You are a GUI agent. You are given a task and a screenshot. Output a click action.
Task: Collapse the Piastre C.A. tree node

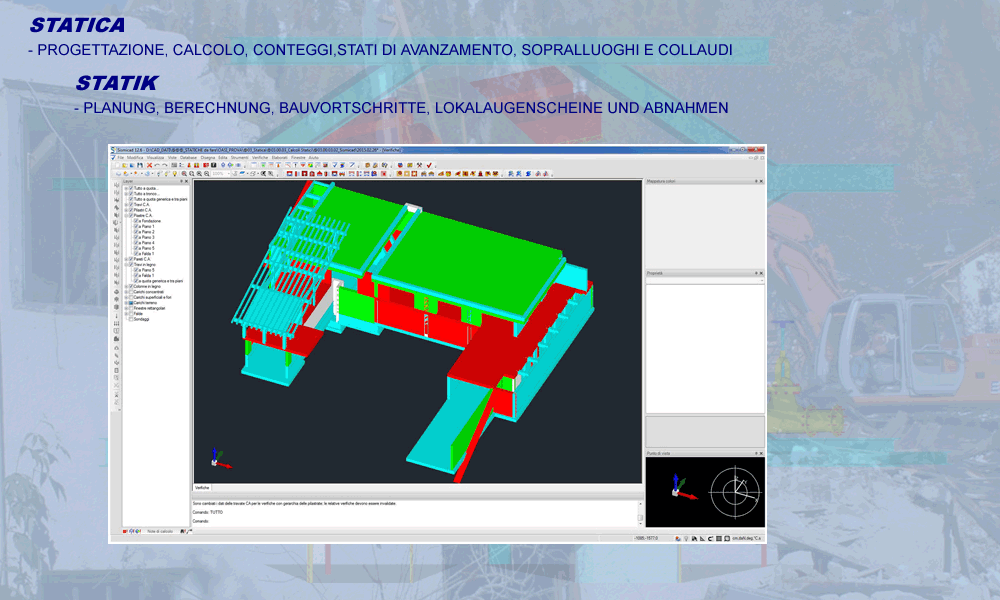pos(126,216)
